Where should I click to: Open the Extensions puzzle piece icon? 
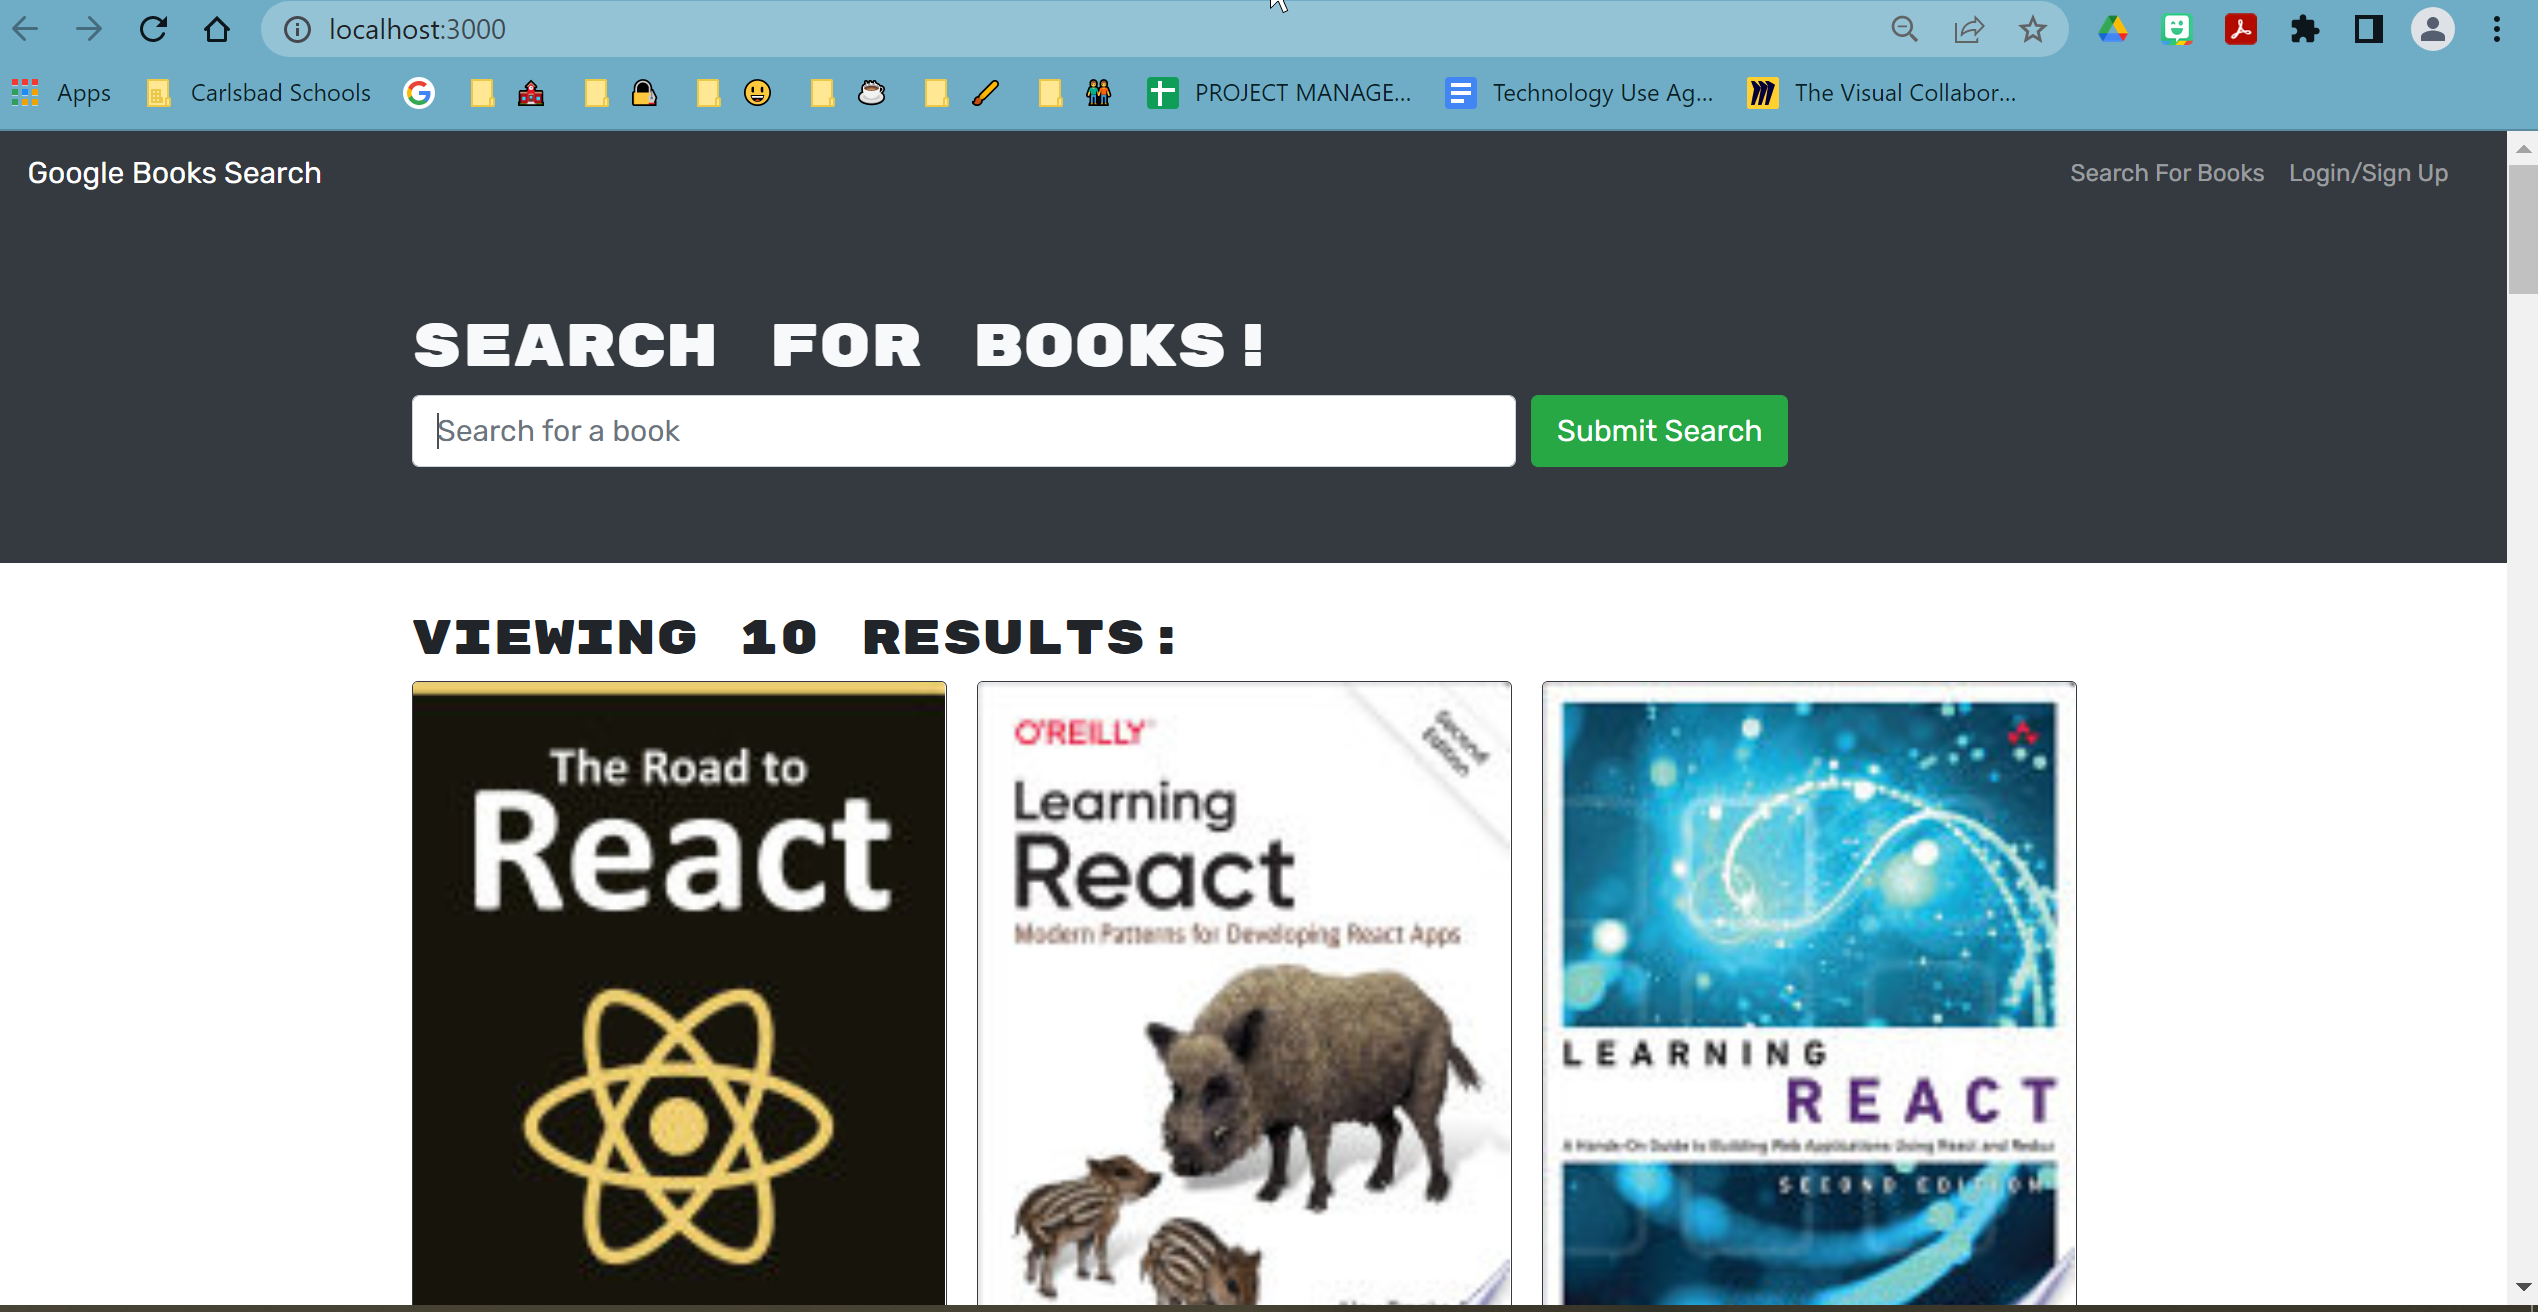tap(2304, 29)
